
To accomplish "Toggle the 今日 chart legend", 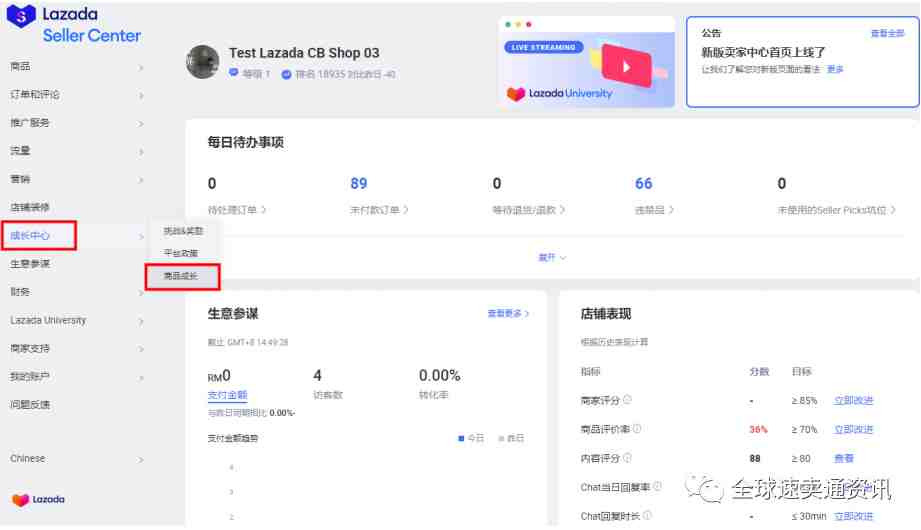I will [470, 438].
